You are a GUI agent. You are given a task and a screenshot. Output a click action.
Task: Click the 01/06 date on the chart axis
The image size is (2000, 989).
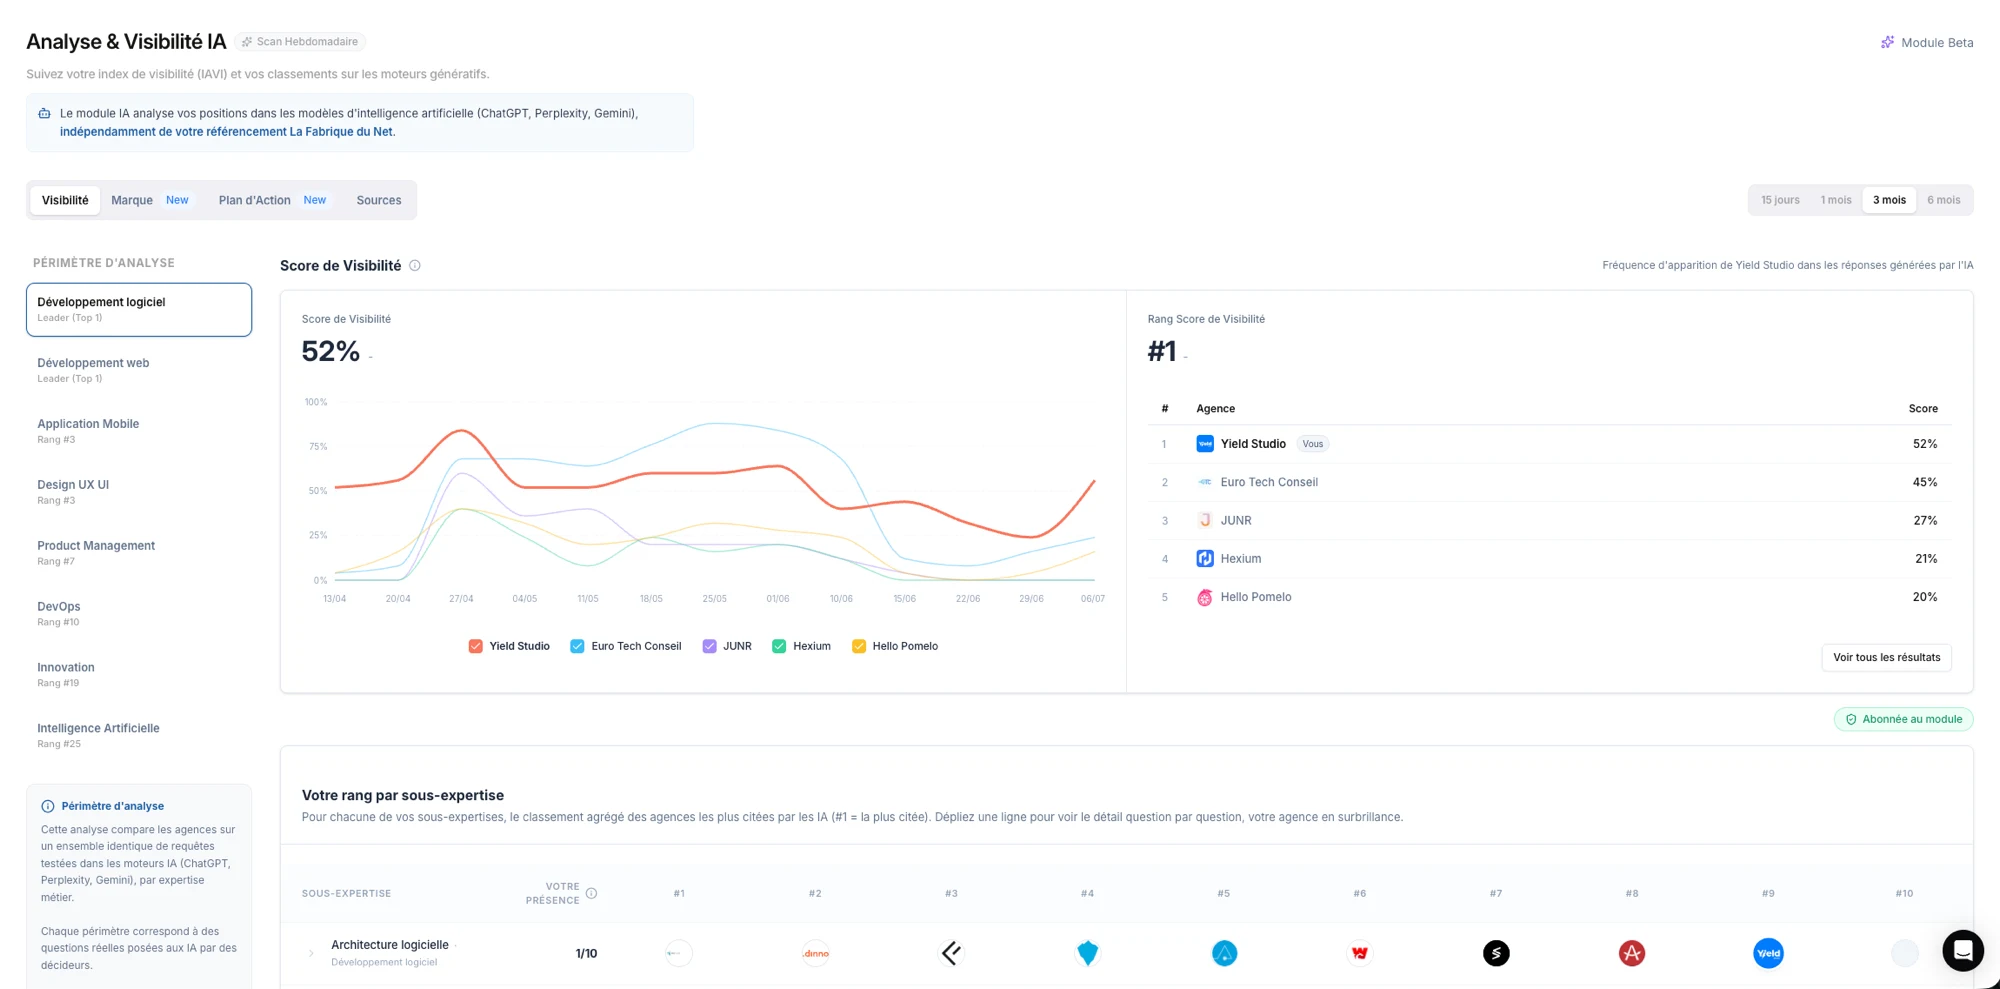click(778, 599)
